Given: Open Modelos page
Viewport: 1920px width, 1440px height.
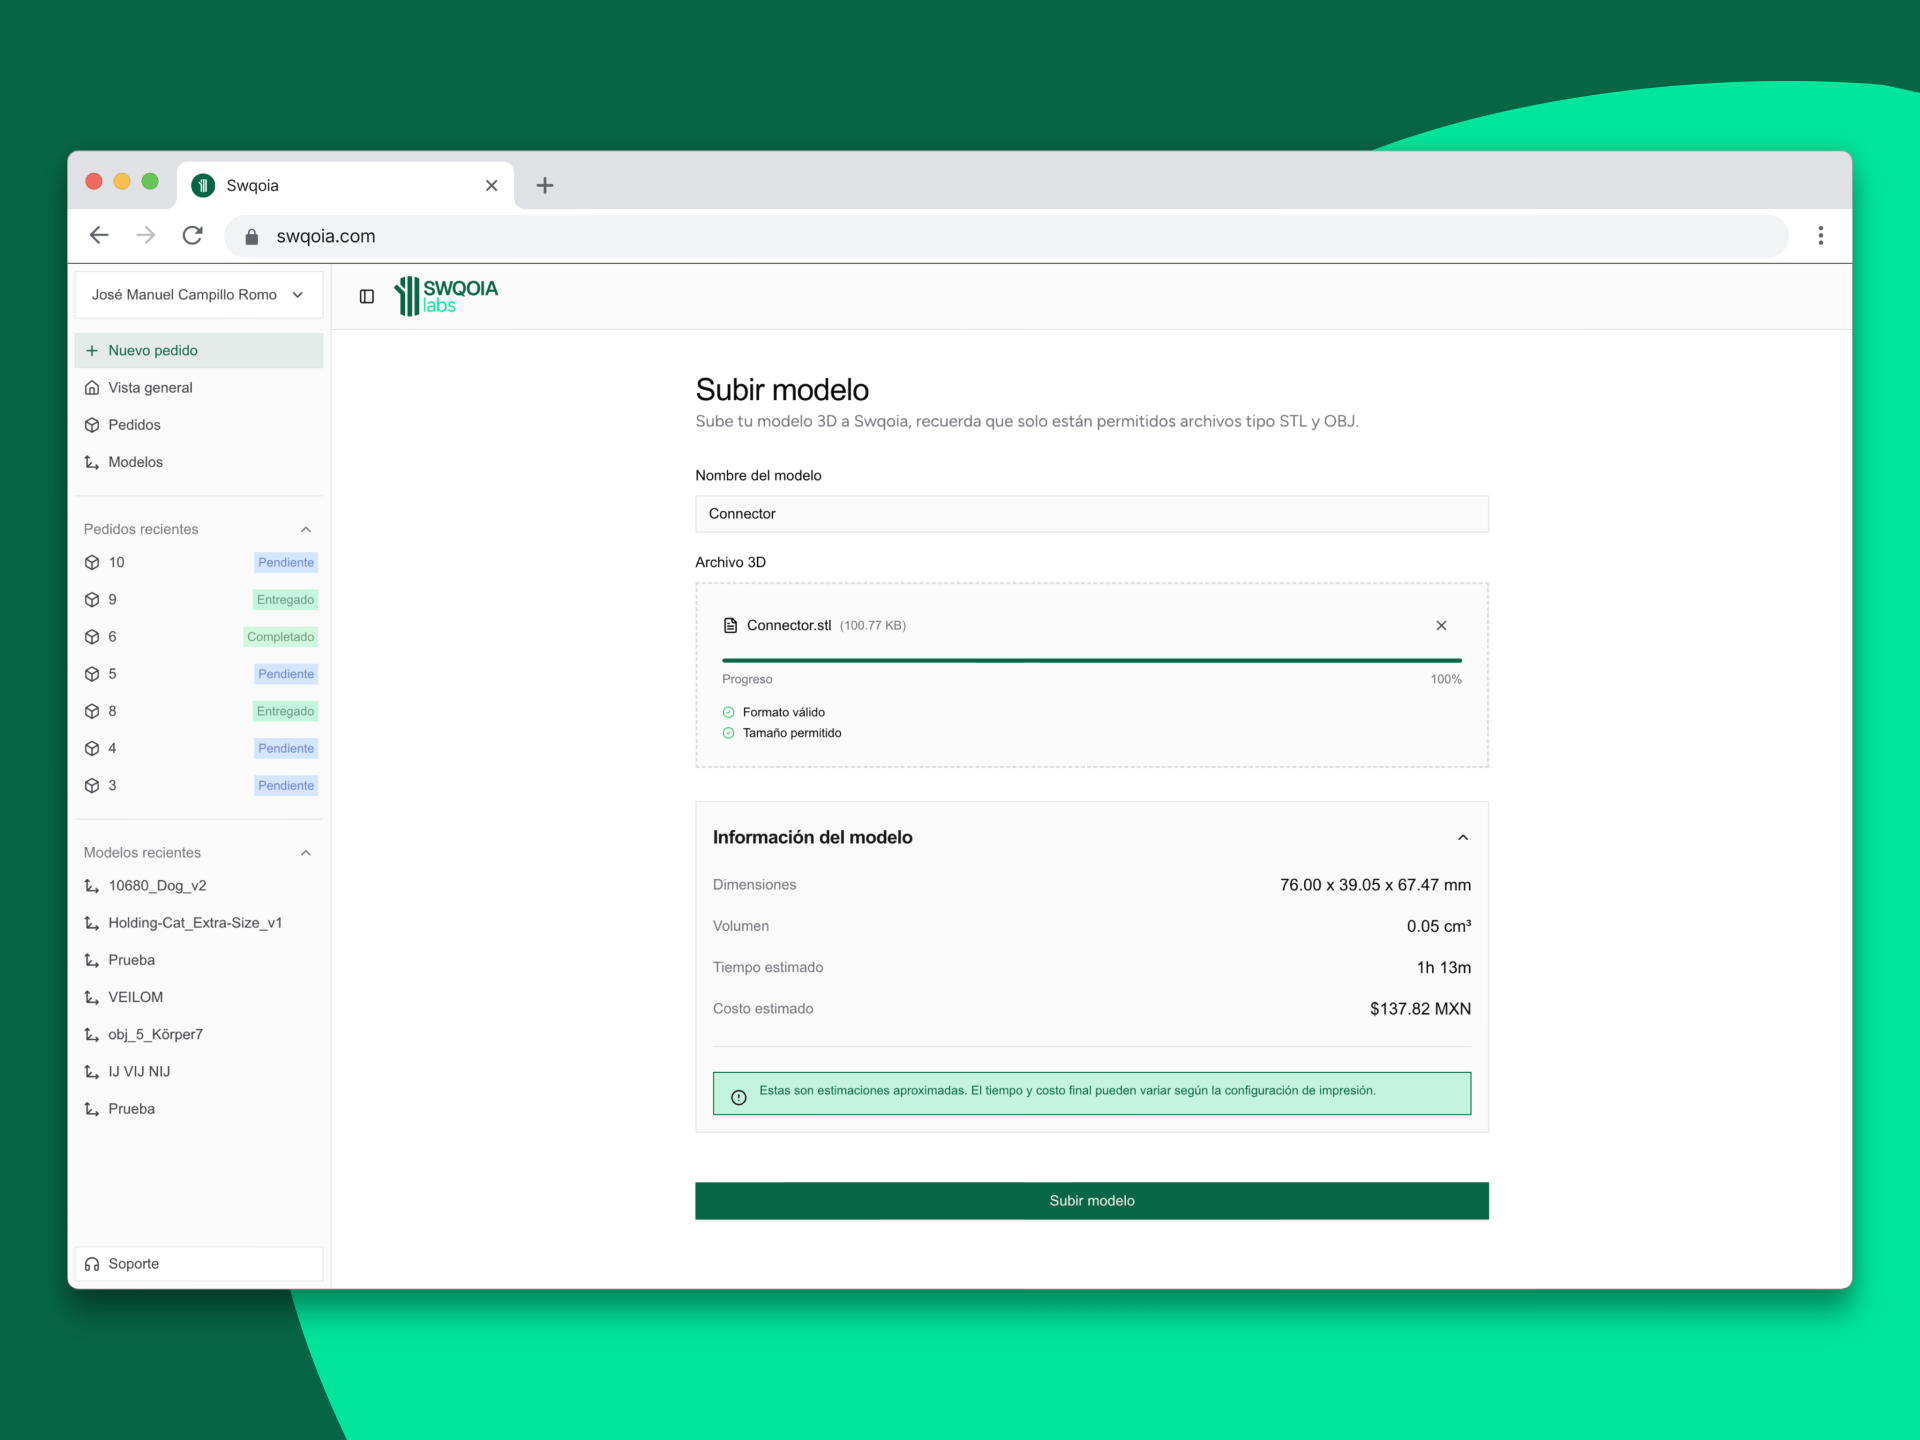Looking at the screenshot, I should (x=199, y=462).
